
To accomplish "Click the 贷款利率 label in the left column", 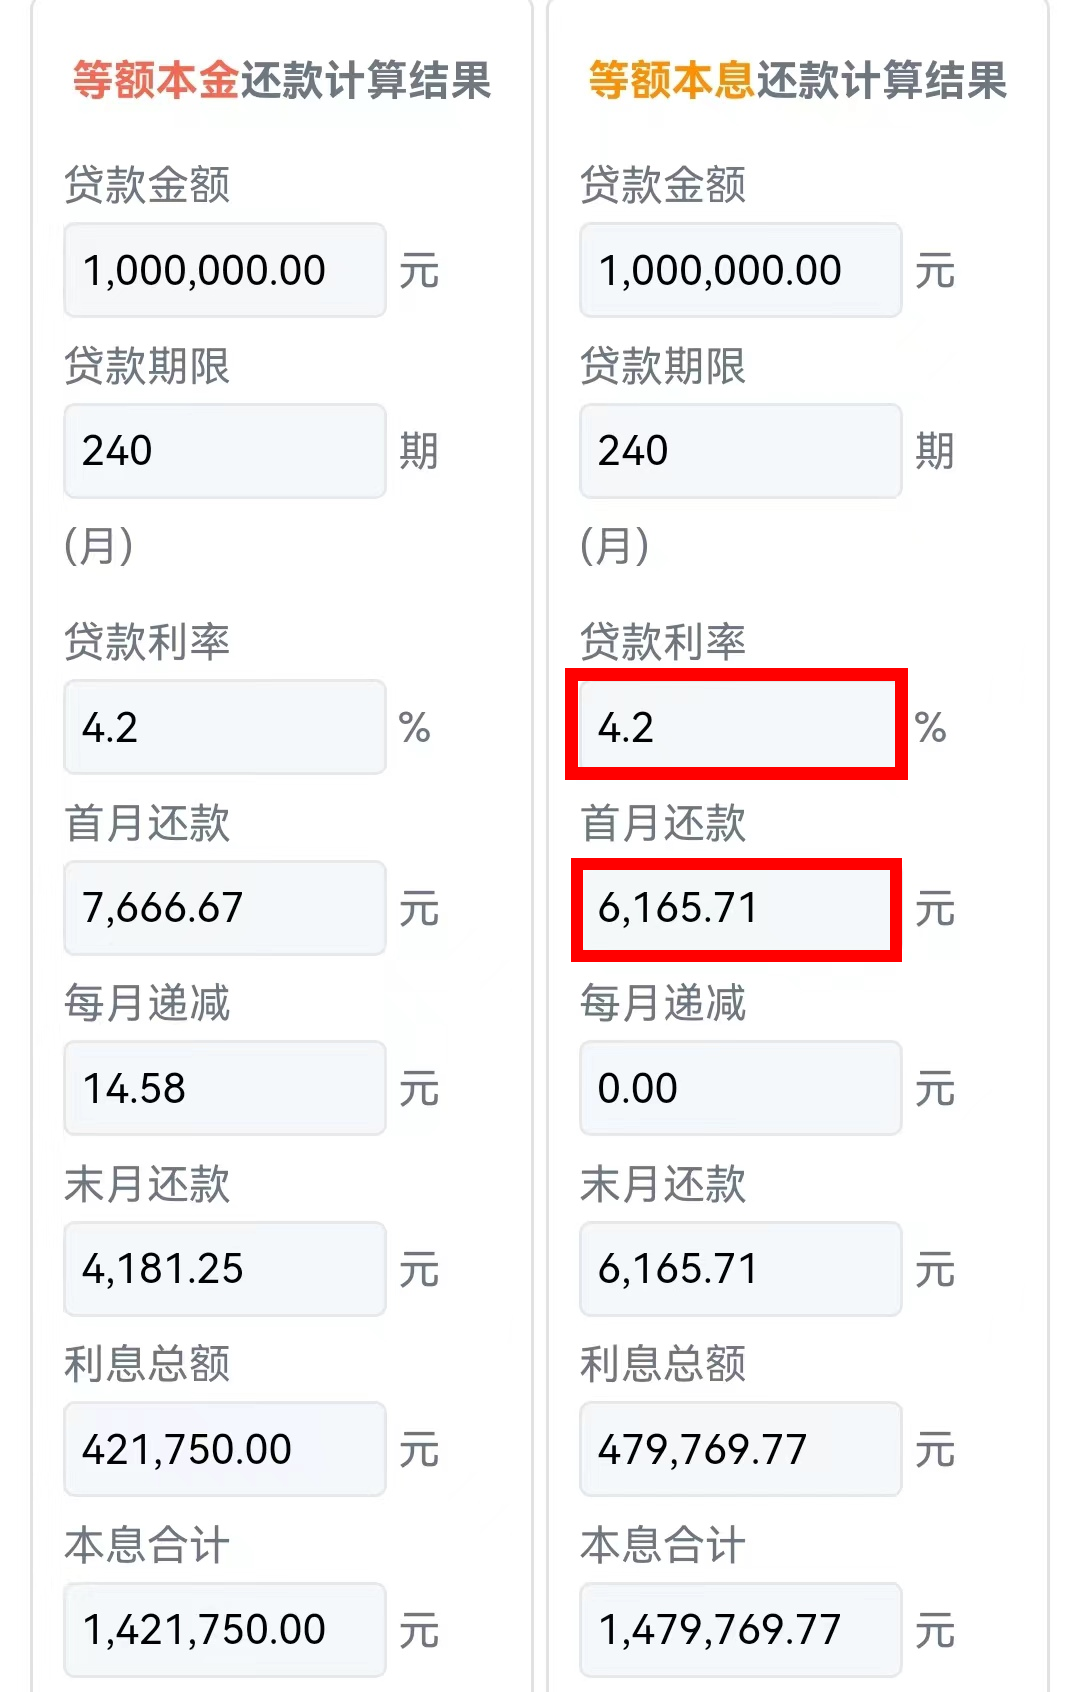I will point(148,644).
